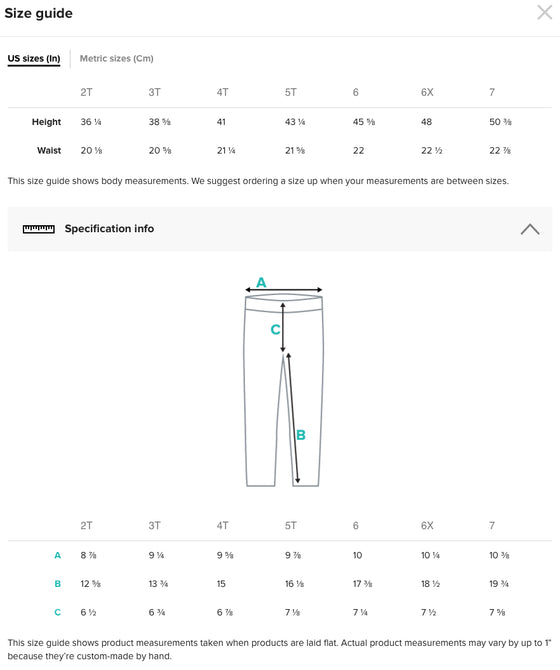Click the Waist row label
The image size is (560, 670).
(49, 150)
